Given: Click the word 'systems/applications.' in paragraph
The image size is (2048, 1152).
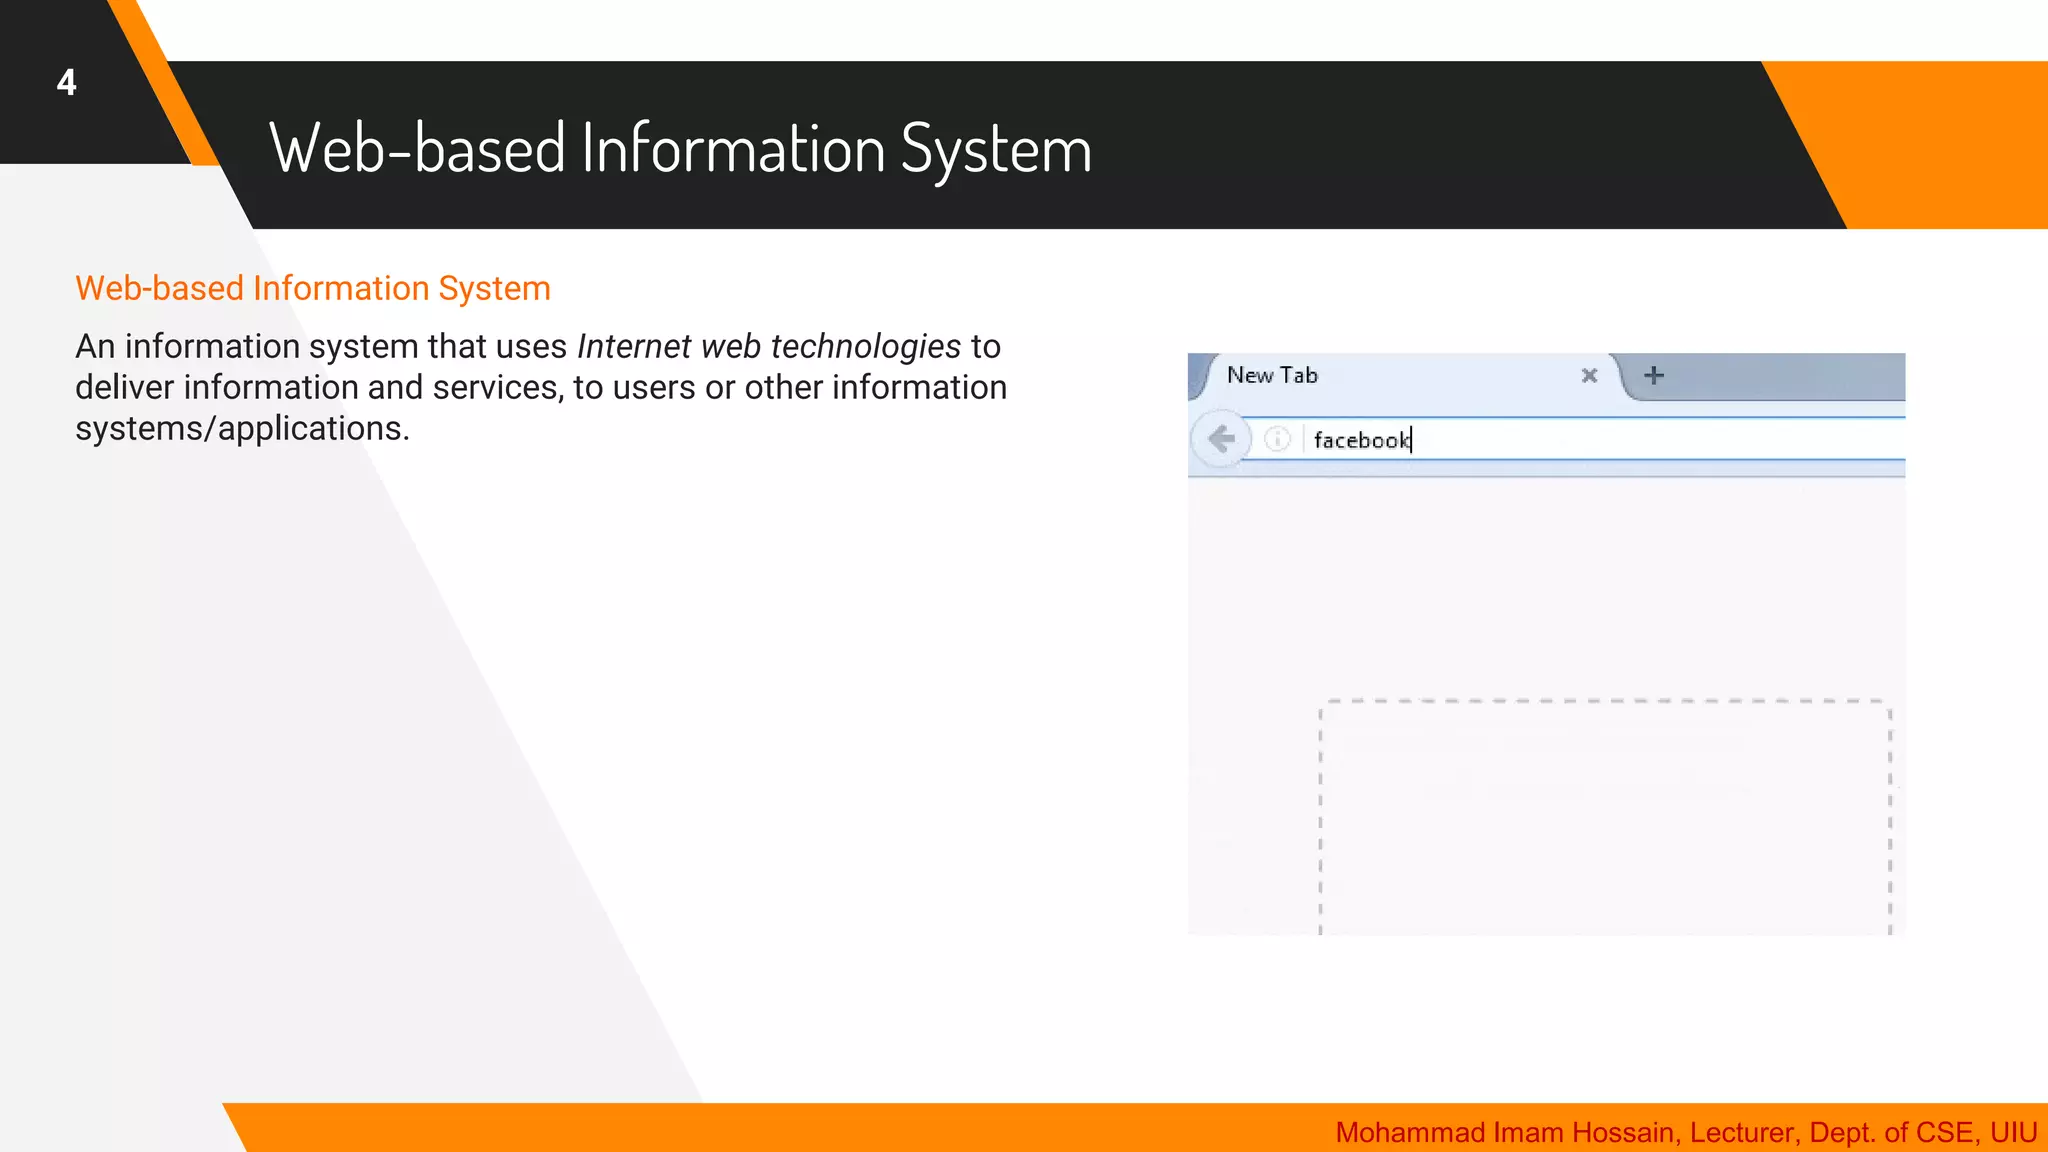Looking at the screenshot, I should [242, 428].
